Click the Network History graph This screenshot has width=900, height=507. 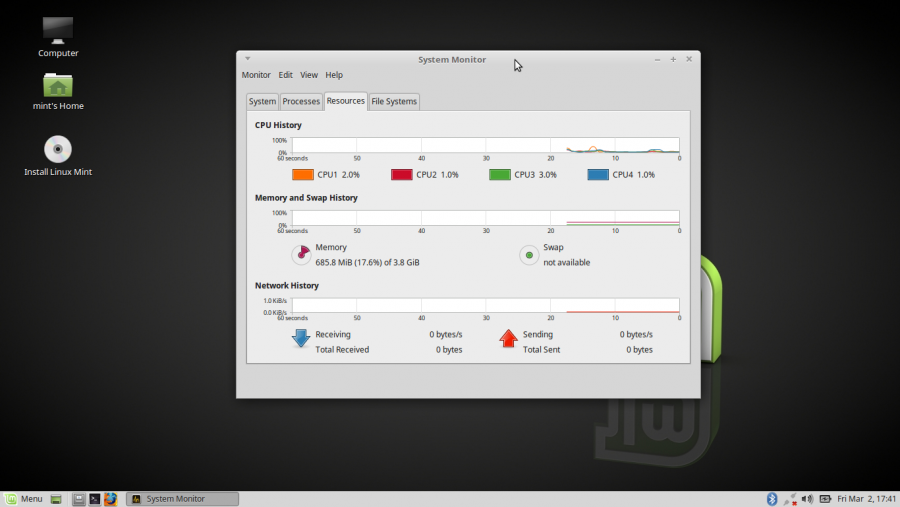coord(486,305)
